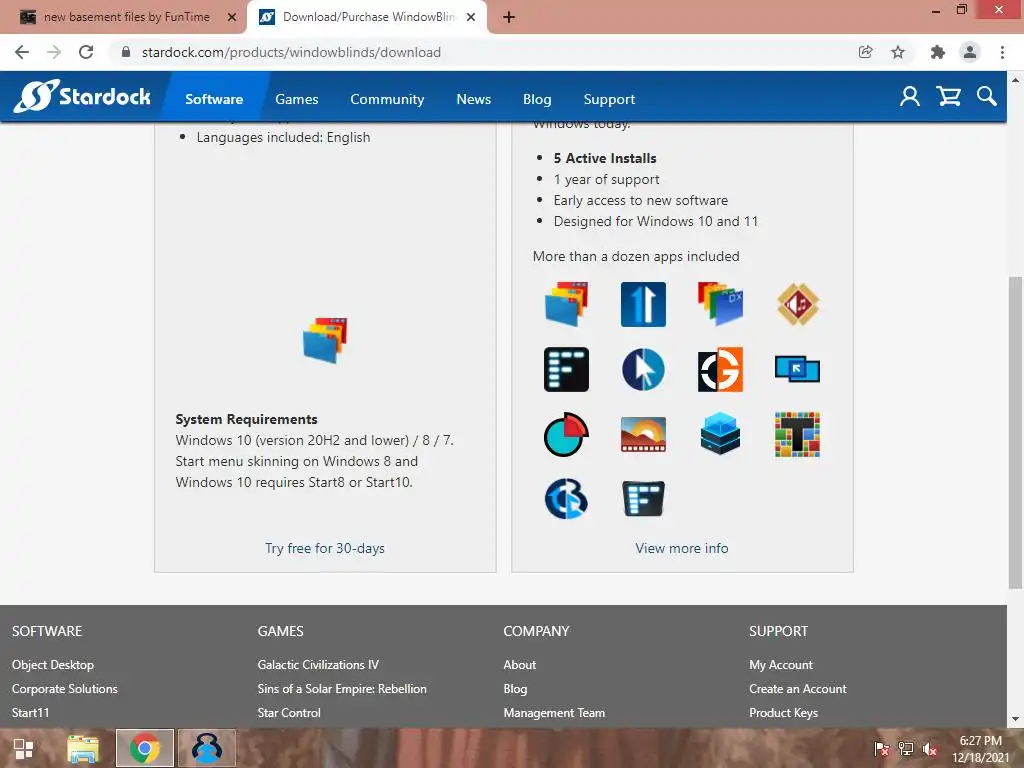Select the blue up-arrow Start11 app icon
1024x768 pixels.
pyautogui.click(x=643, y=304)
